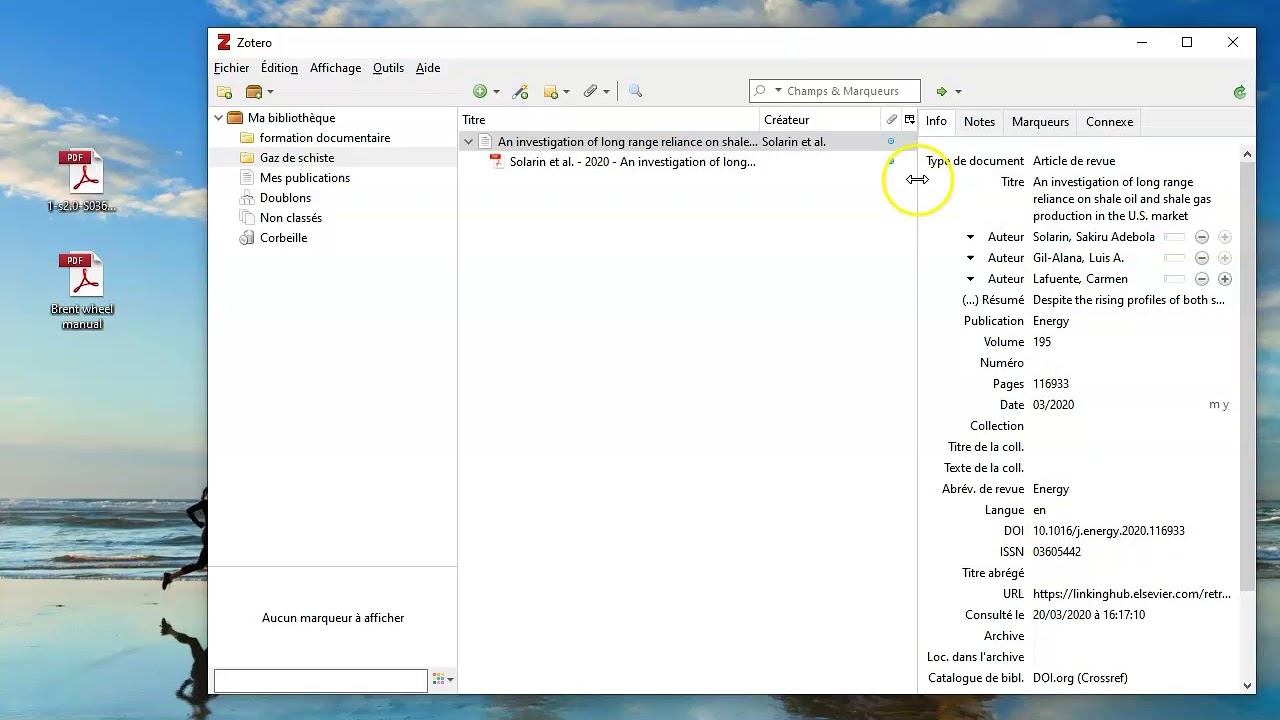Select Mes publications

point(305,178)
